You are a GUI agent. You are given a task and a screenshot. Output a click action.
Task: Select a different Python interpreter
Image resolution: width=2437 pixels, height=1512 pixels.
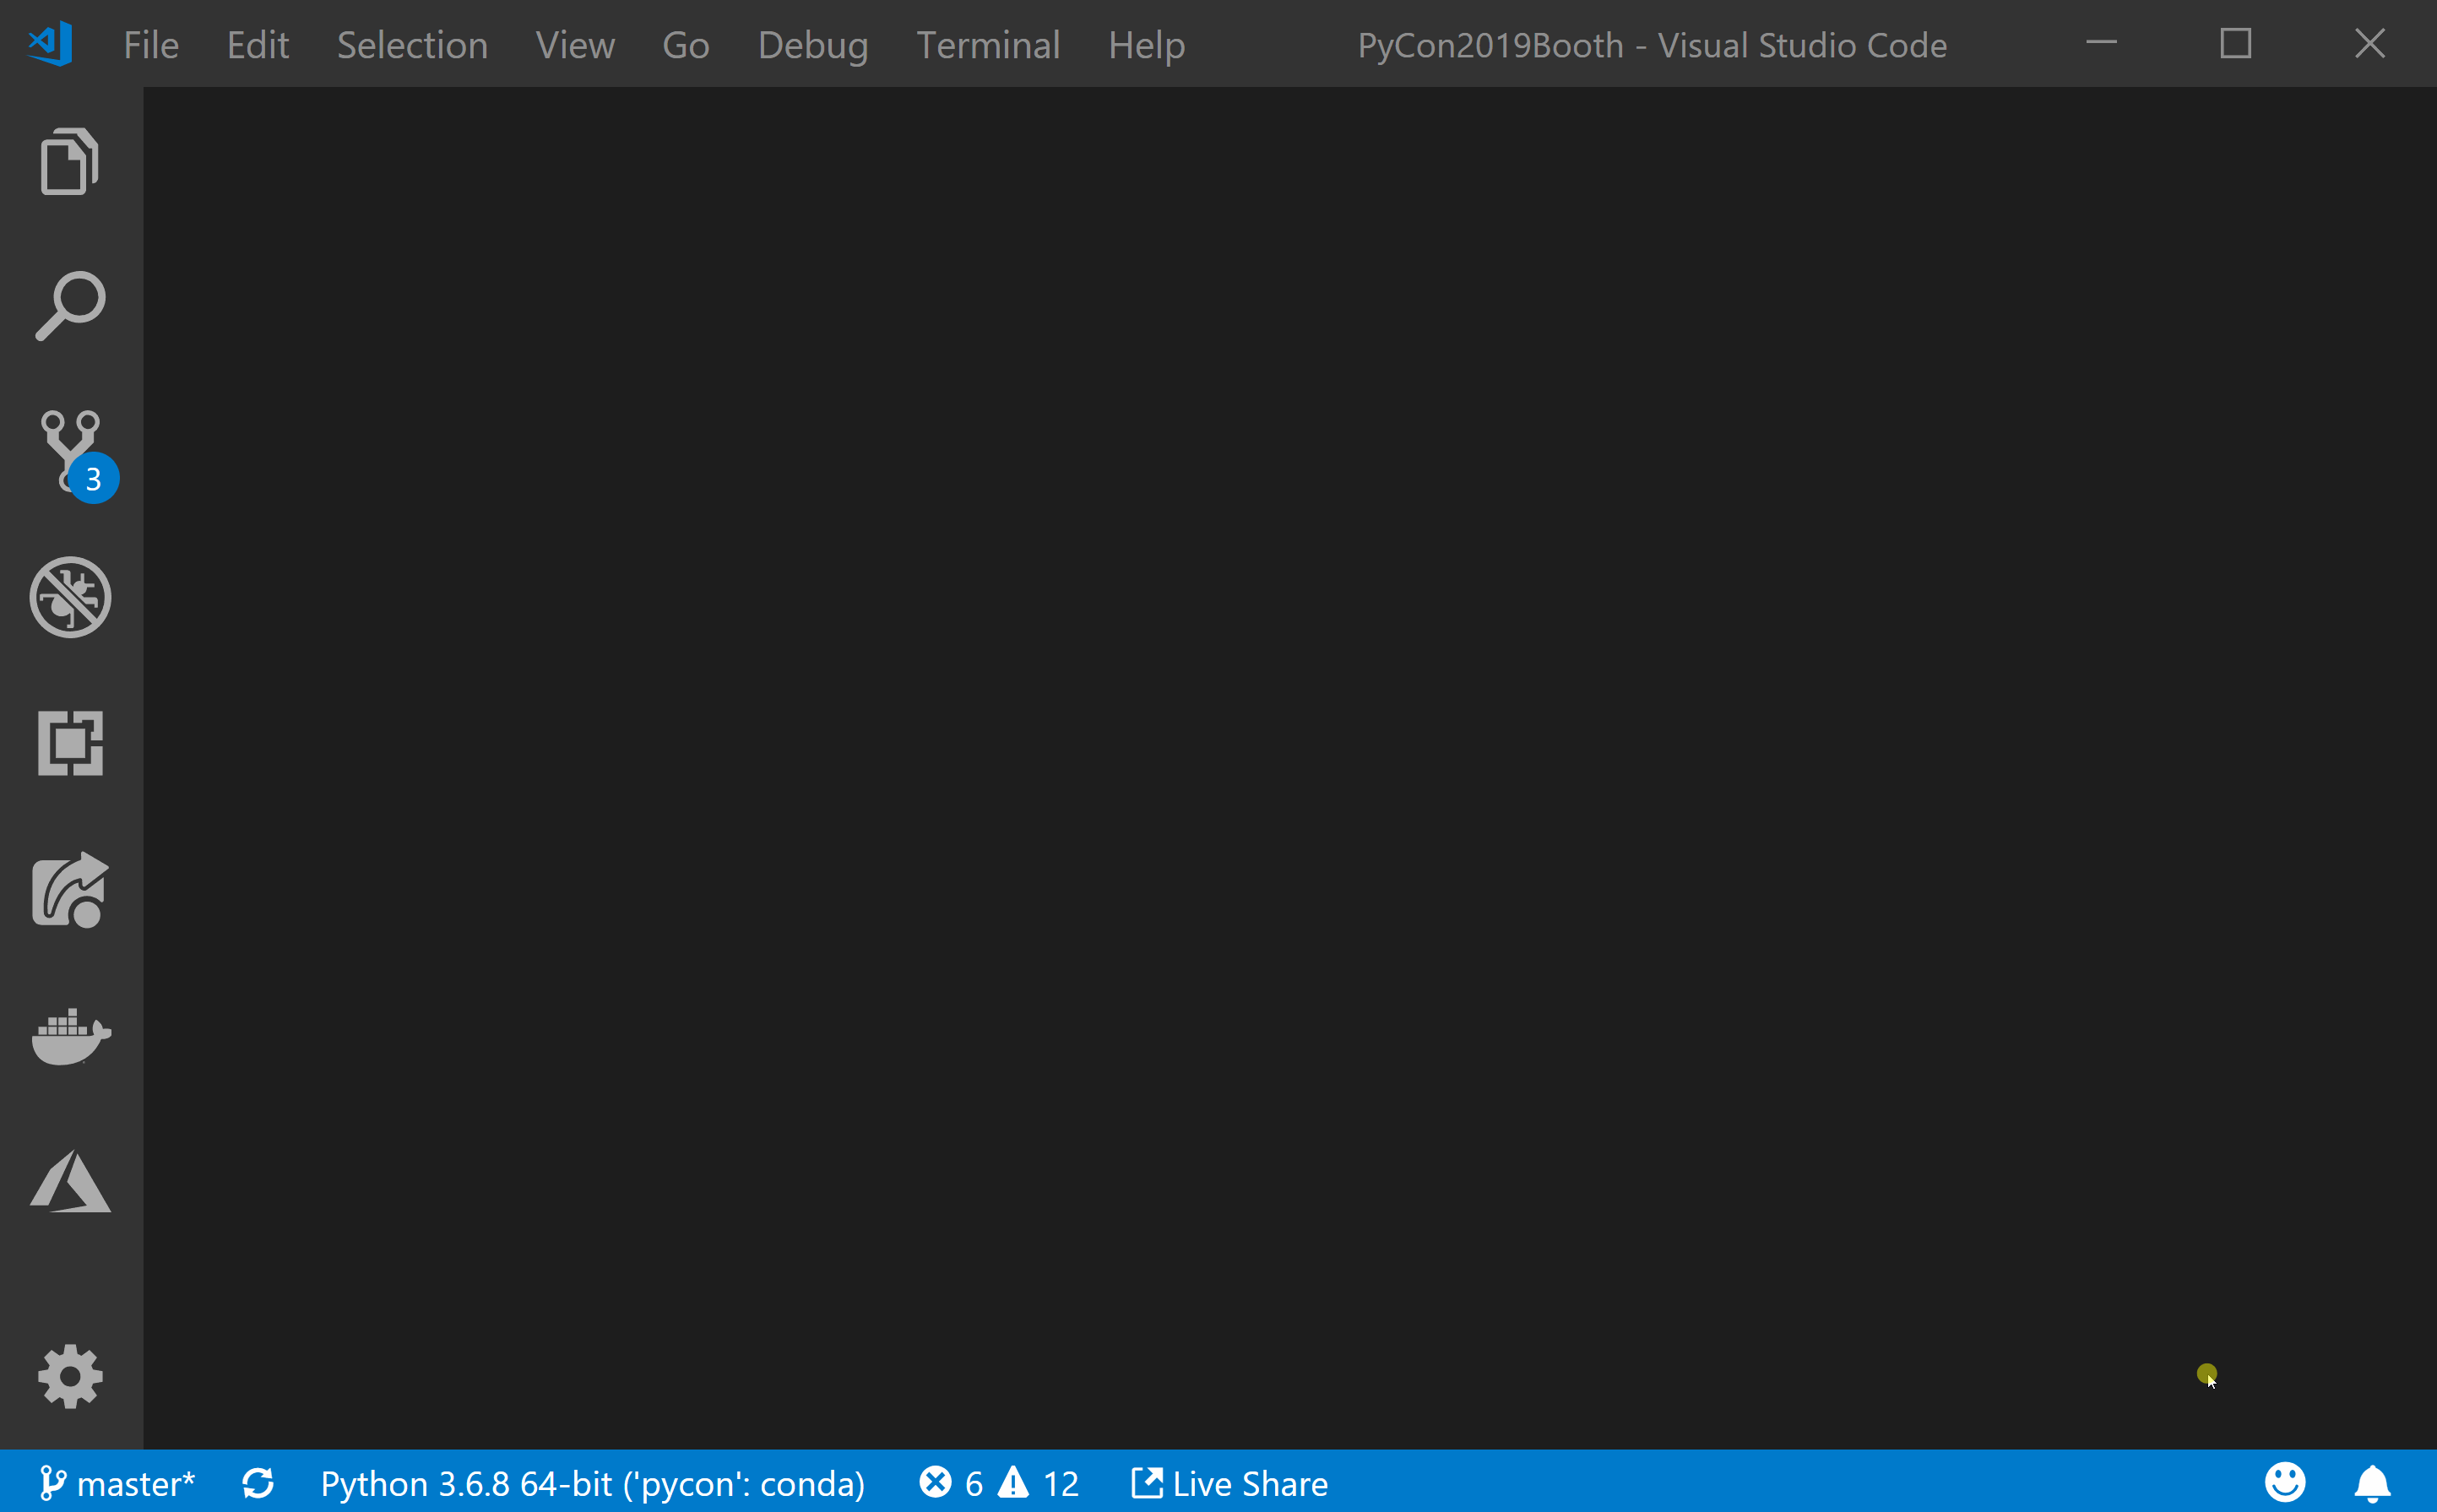pyautogui.click(x=591, y=1483)
